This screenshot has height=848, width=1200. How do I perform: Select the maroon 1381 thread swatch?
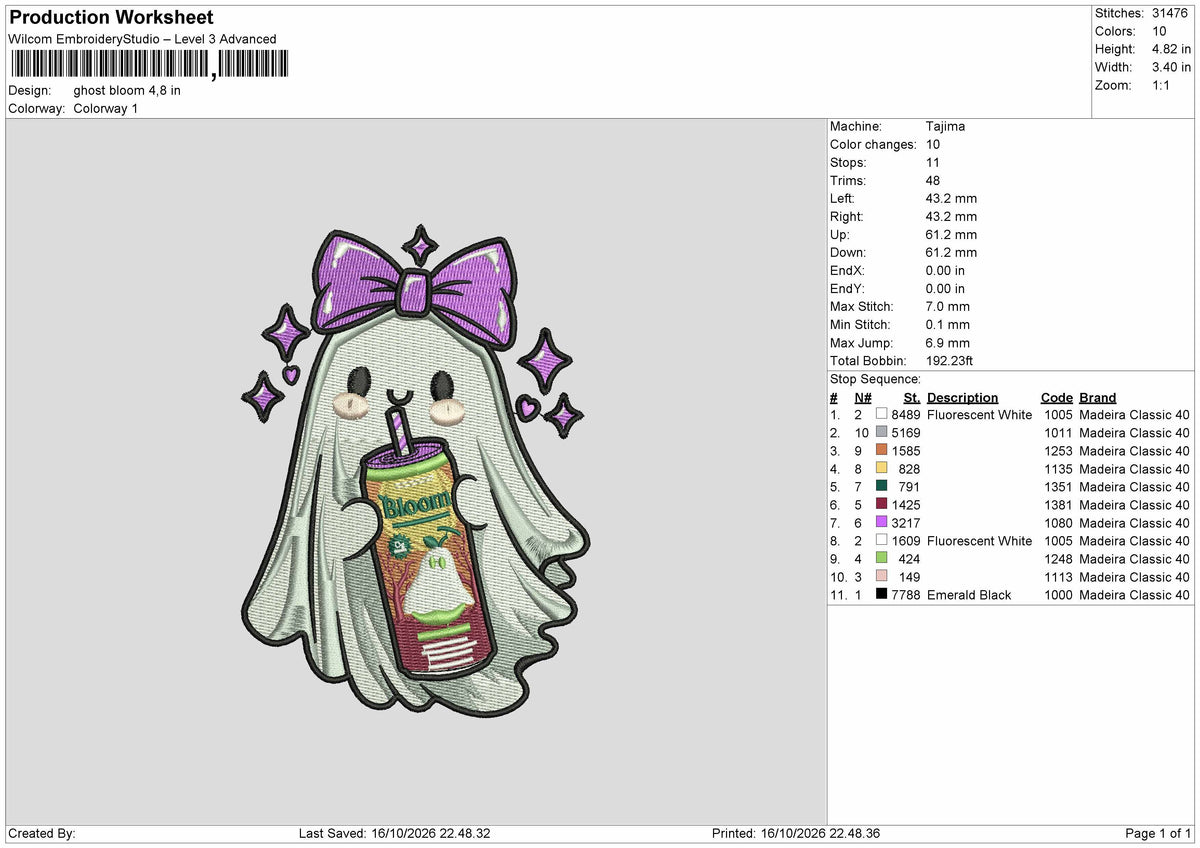pos(881,505)
